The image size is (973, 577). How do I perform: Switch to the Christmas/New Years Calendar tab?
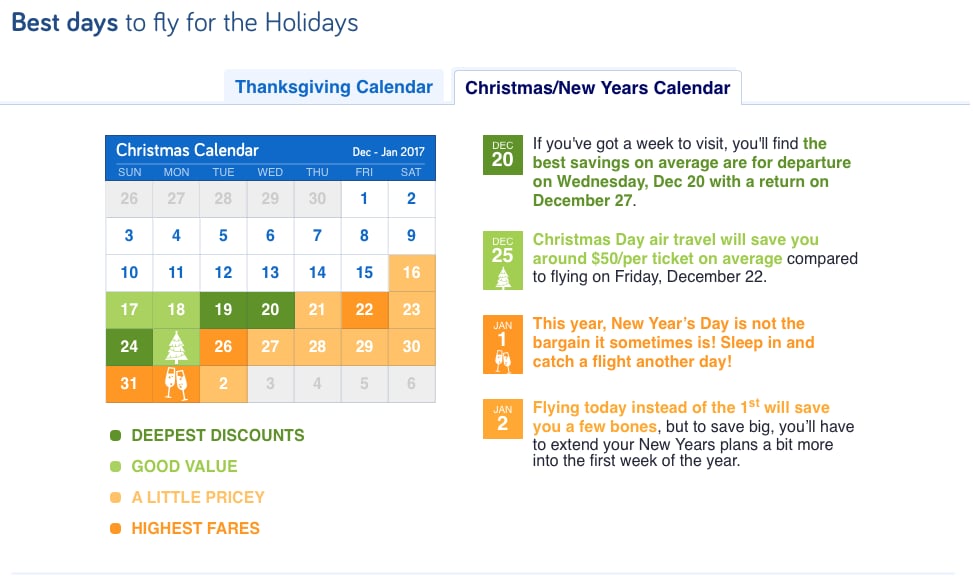(597, 88)
